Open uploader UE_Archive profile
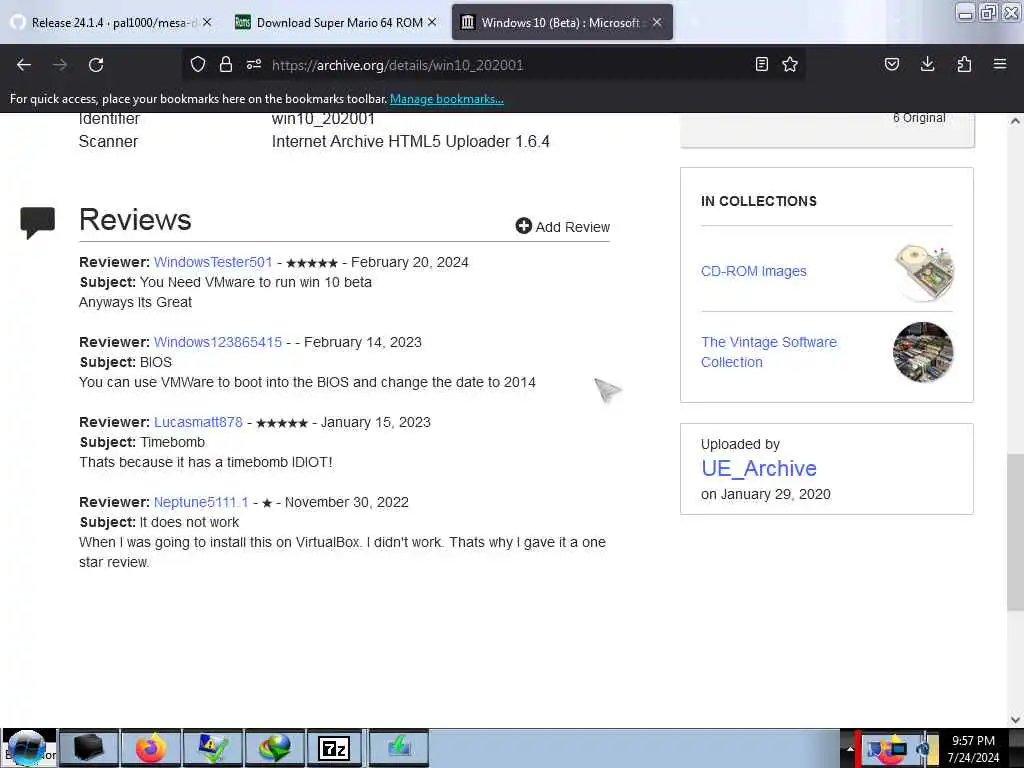1024x768 pixels. tap(759, 468)
